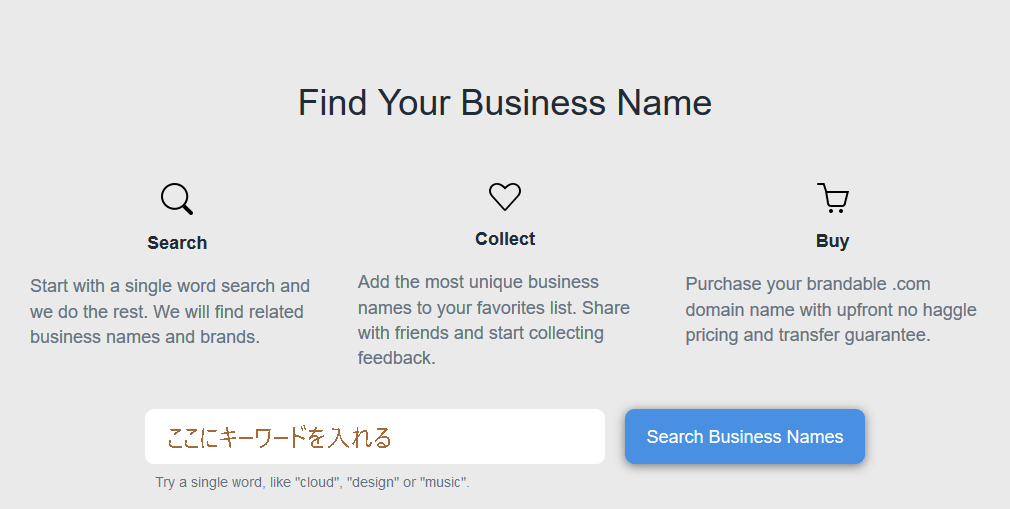Click the "Find Your Business Name" title
The image size is (1010, 509).
coord(505,103)
